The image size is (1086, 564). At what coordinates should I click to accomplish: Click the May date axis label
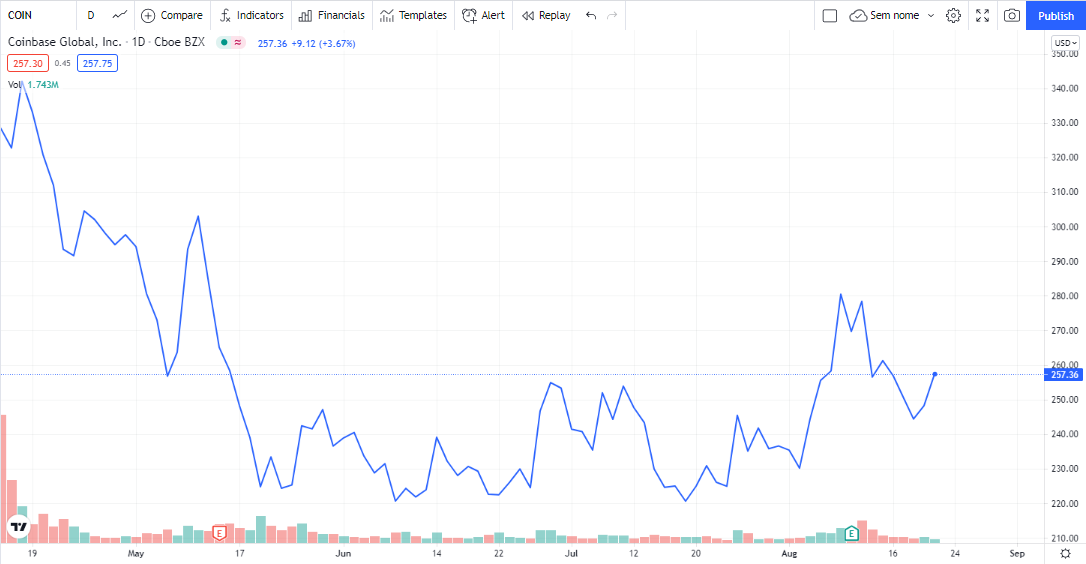pos(136,553)
